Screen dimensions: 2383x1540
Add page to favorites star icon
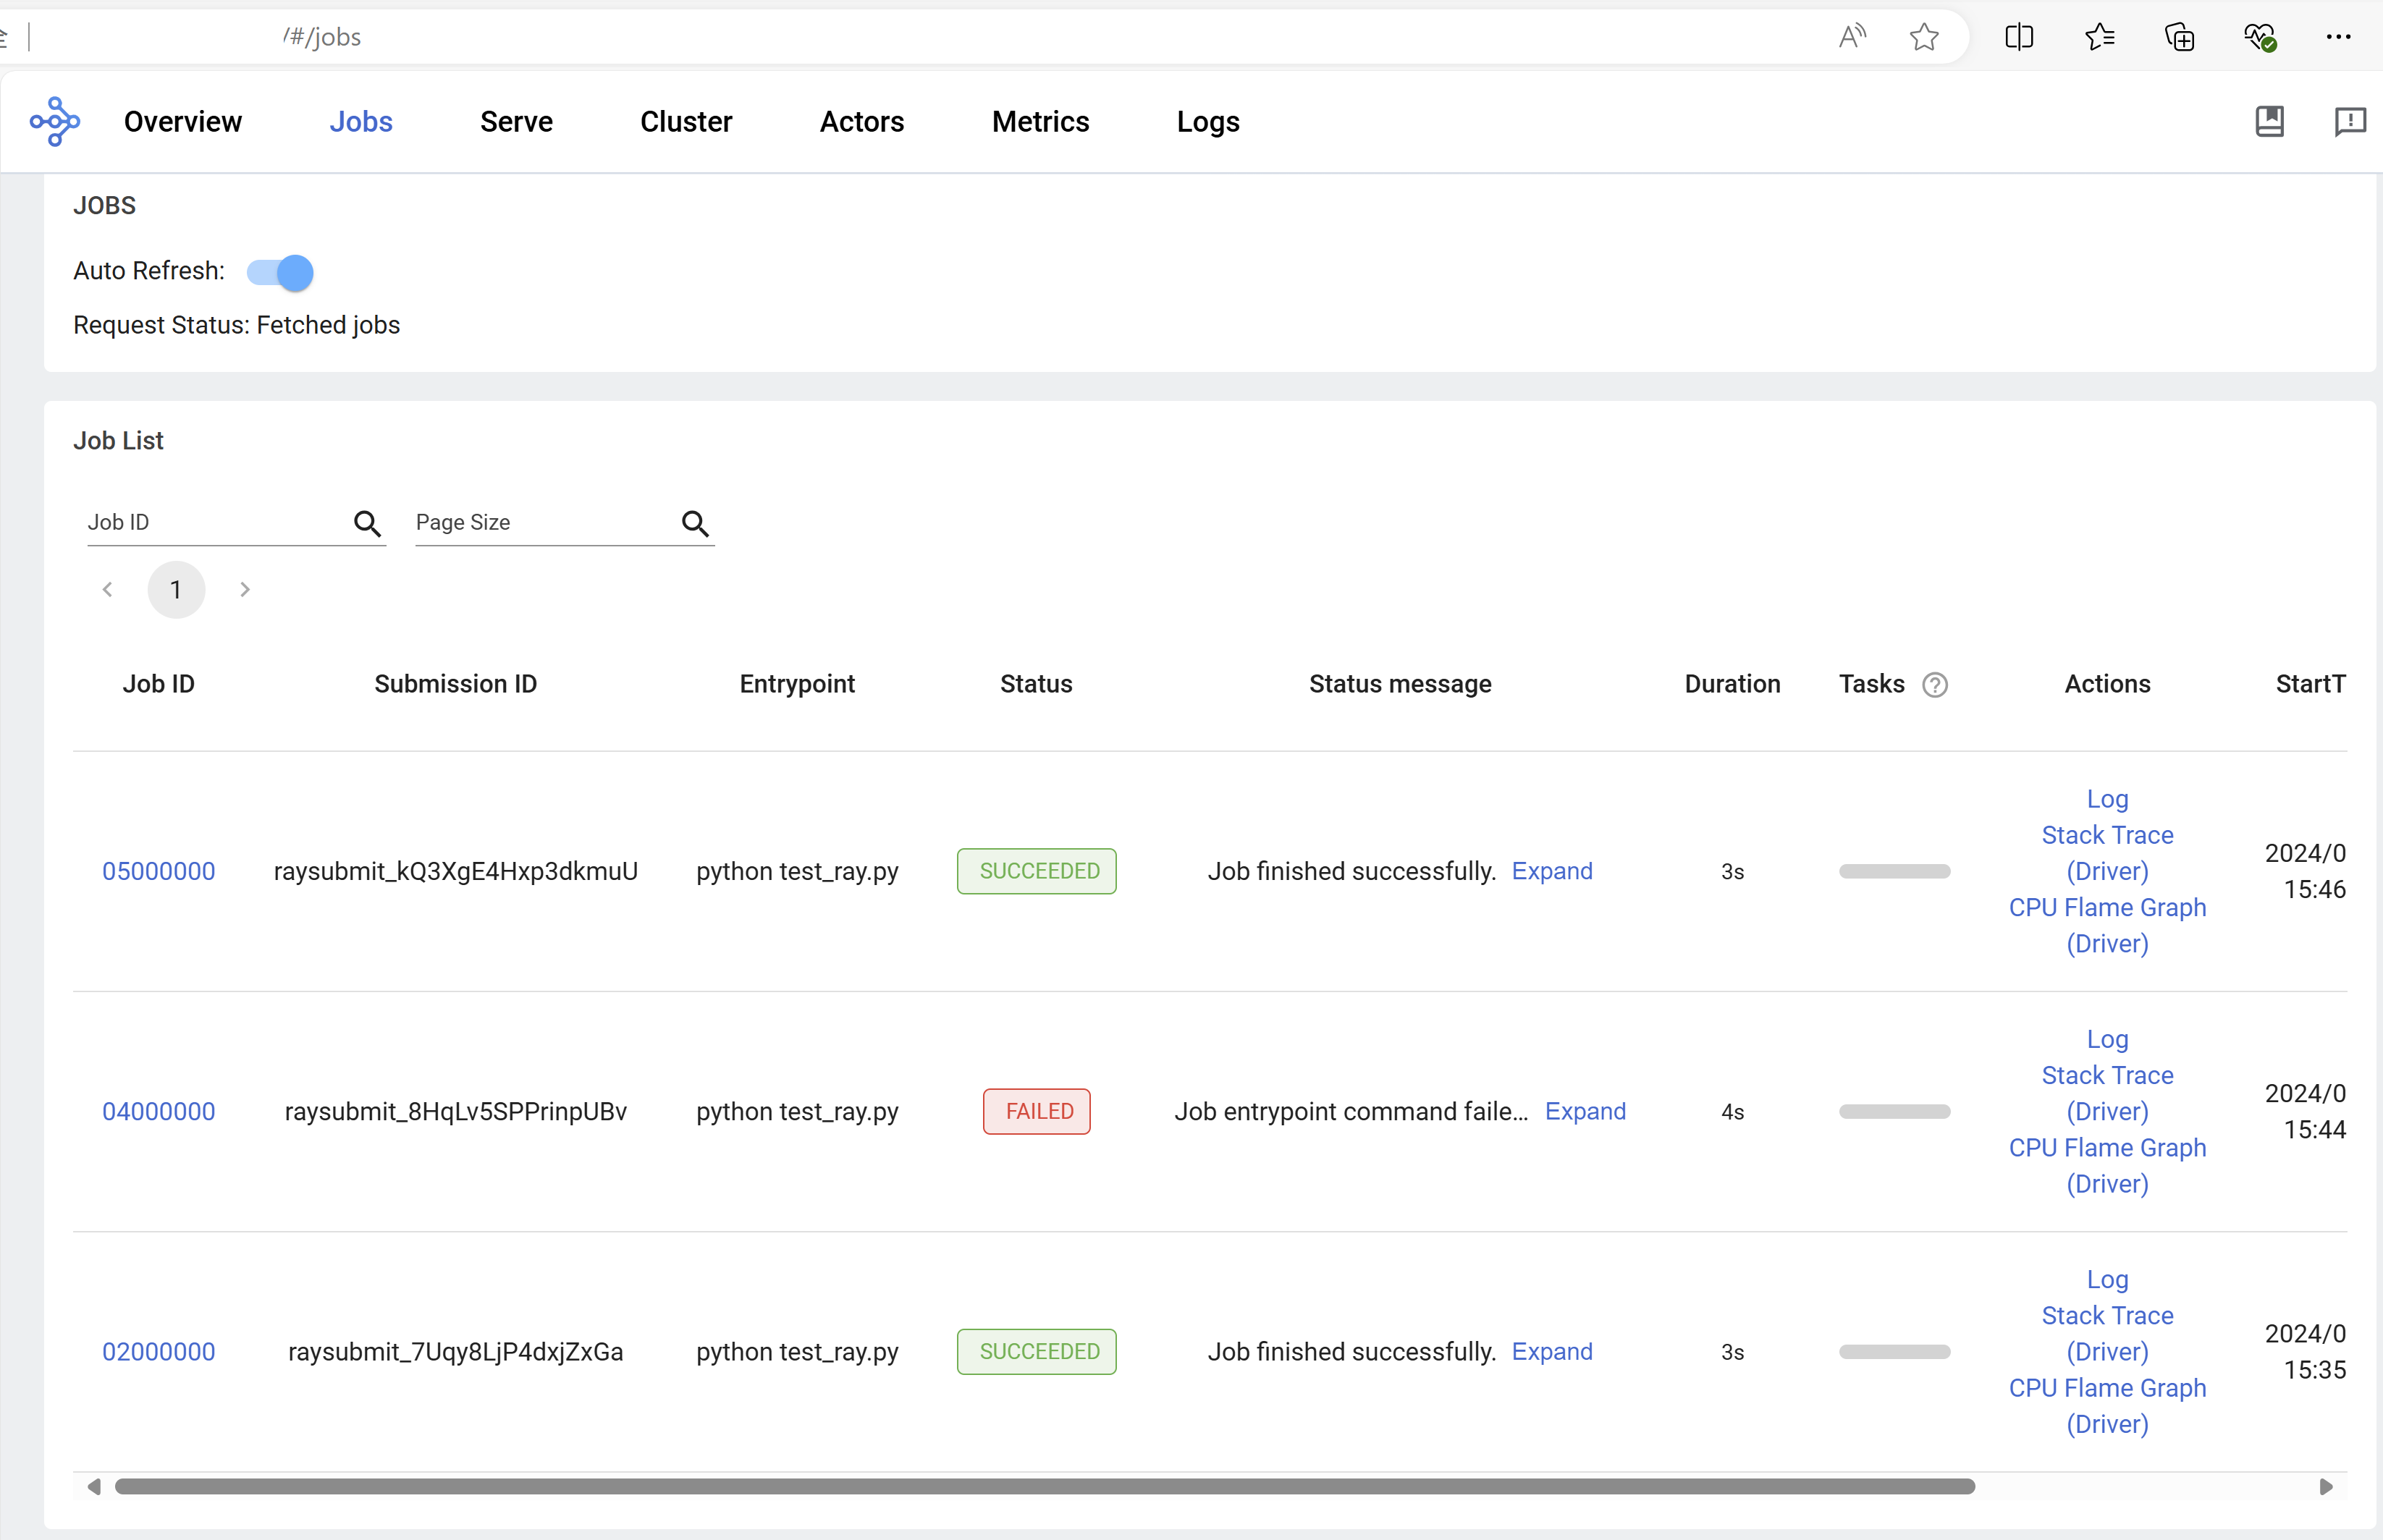[x=1923, y=37]
